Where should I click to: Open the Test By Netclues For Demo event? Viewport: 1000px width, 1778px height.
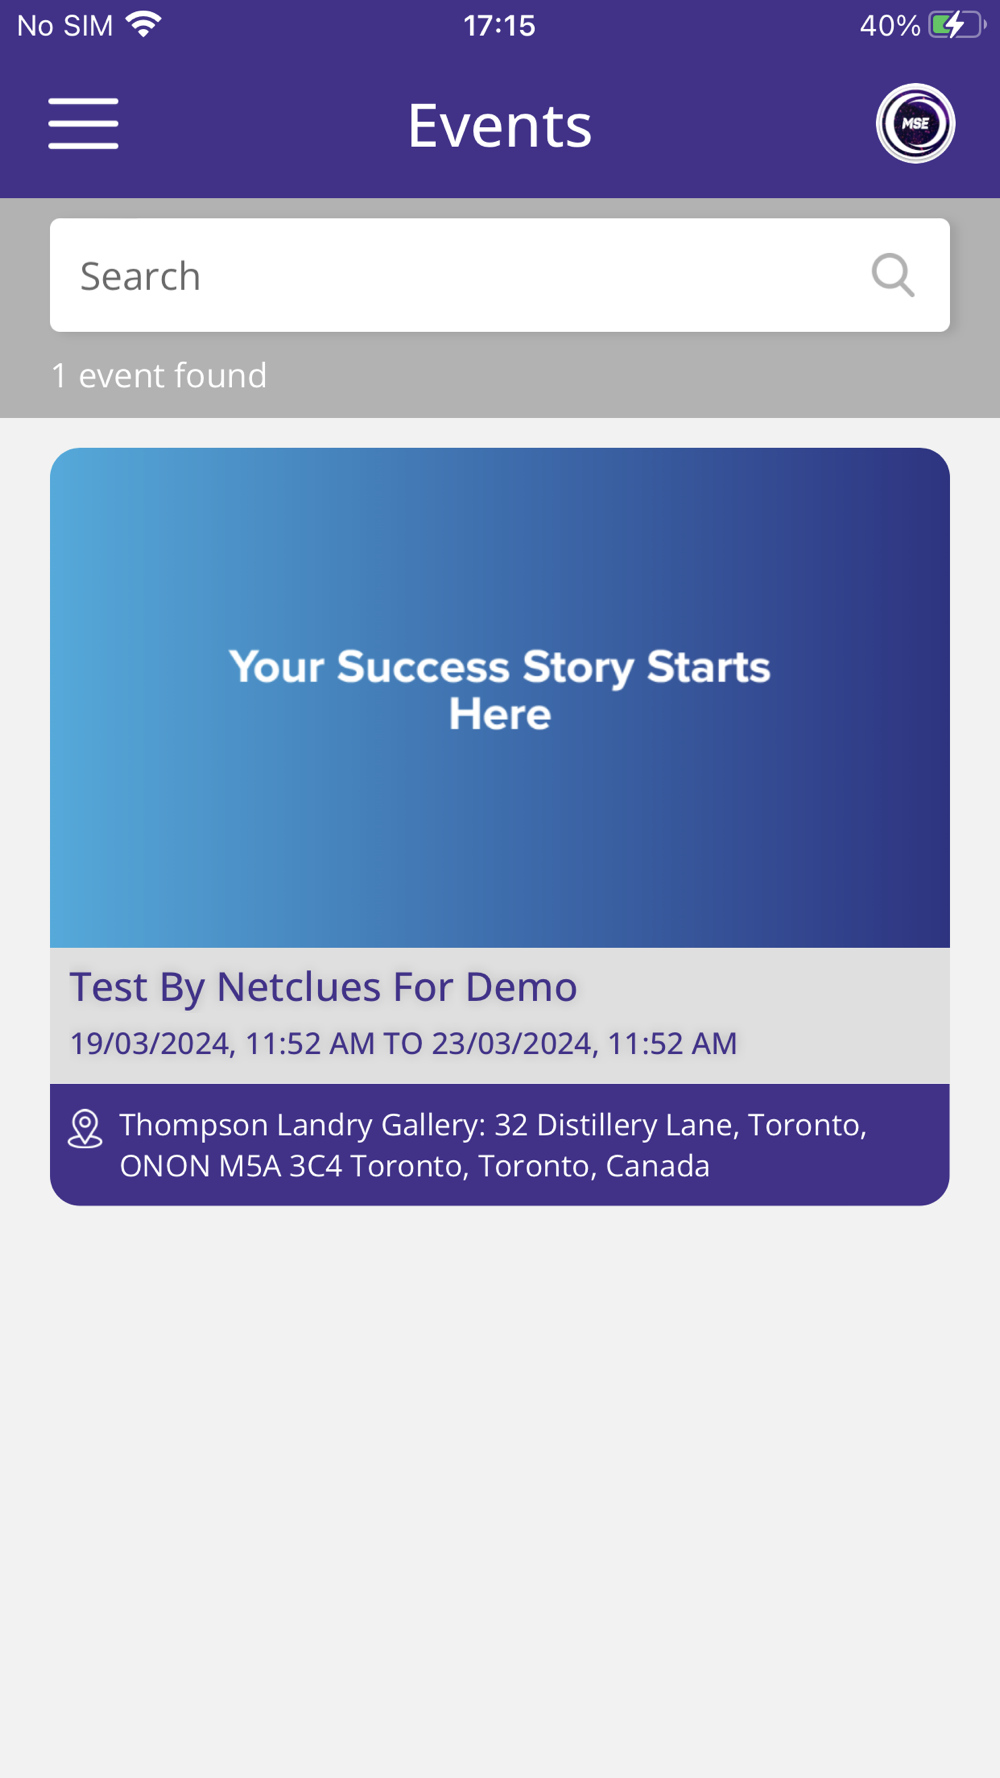[x=323, y=986]
